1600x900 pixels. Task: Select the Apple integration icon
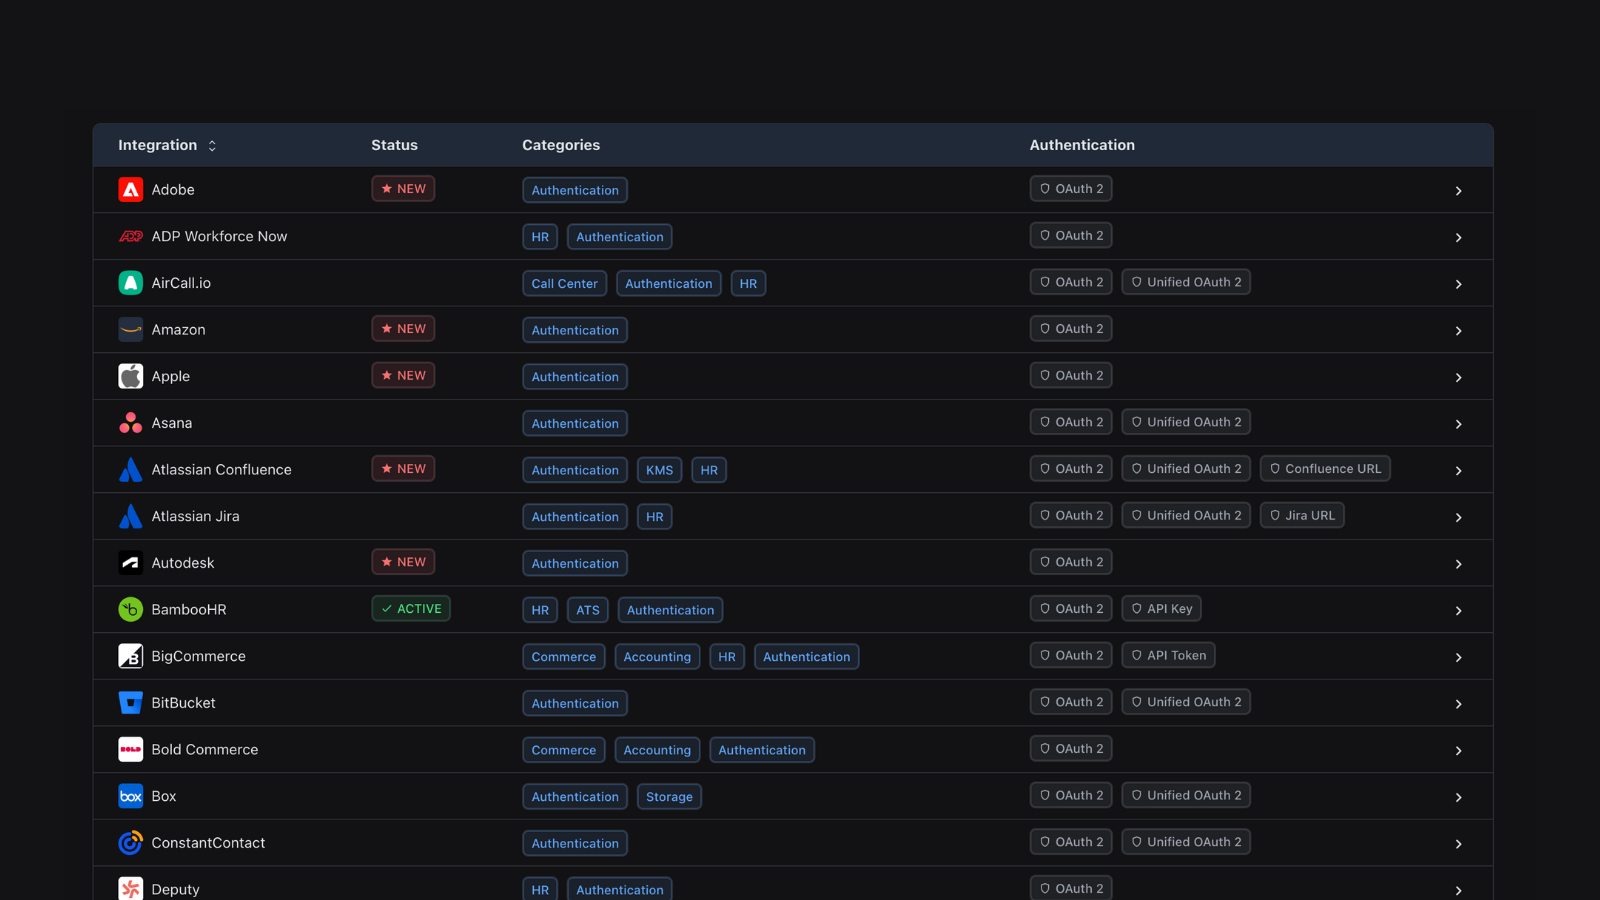pos(130,376)
